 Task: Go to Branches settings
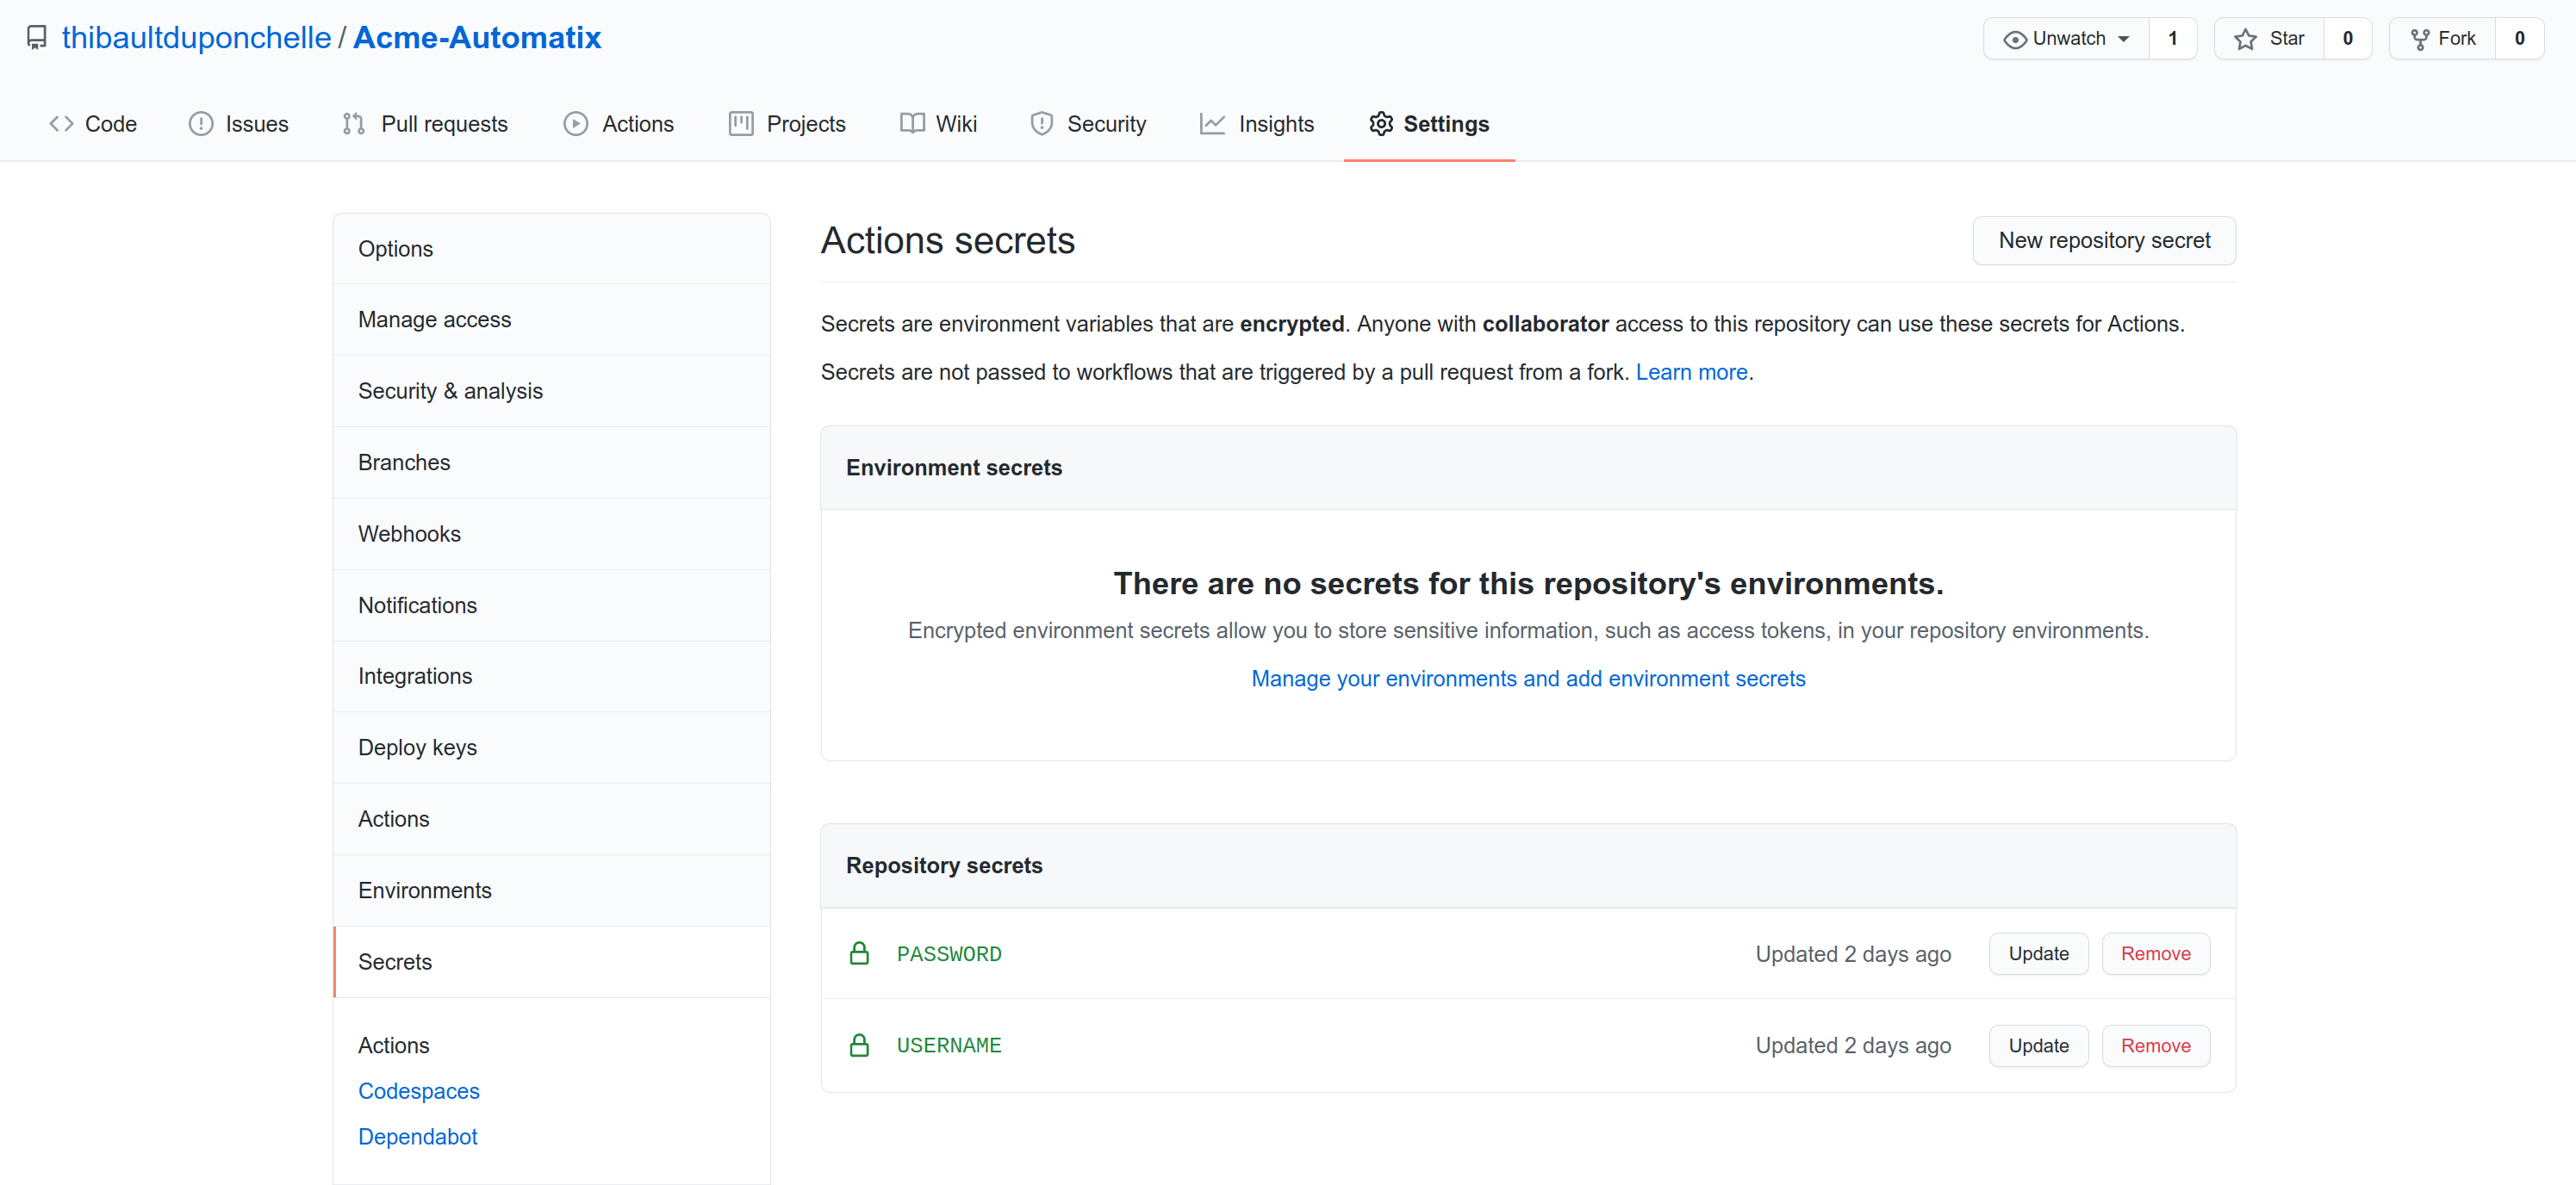coord(552,463)
